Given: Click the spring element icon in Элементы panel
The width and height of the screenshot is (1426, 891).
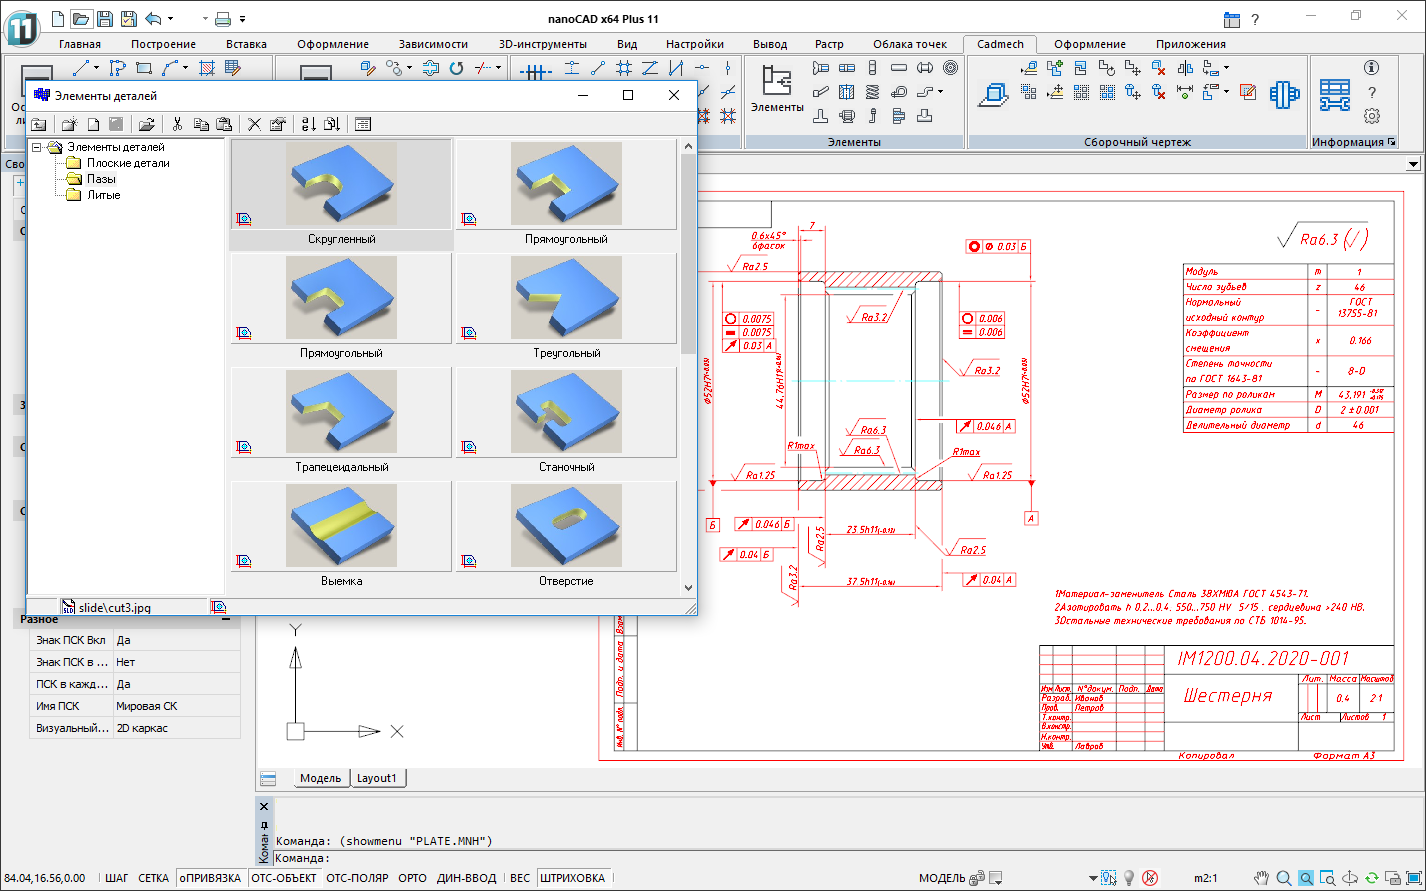Looking at the screenshot, I should 872,92.
